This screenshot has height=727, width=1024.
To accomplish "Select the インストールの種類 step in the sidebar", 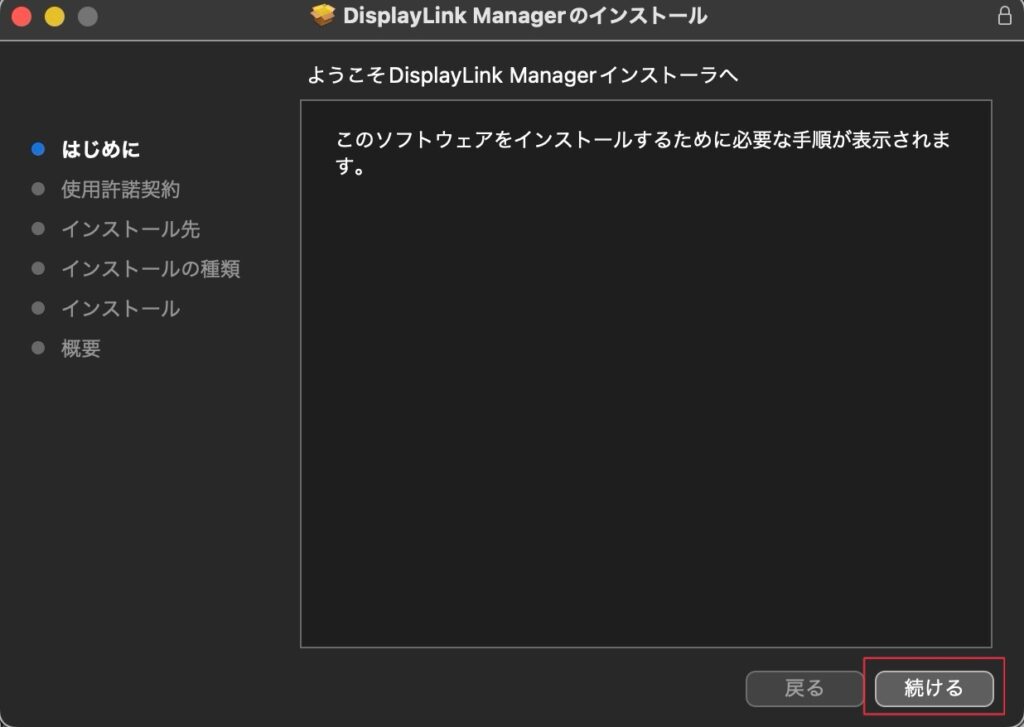I will pos(151,269).
